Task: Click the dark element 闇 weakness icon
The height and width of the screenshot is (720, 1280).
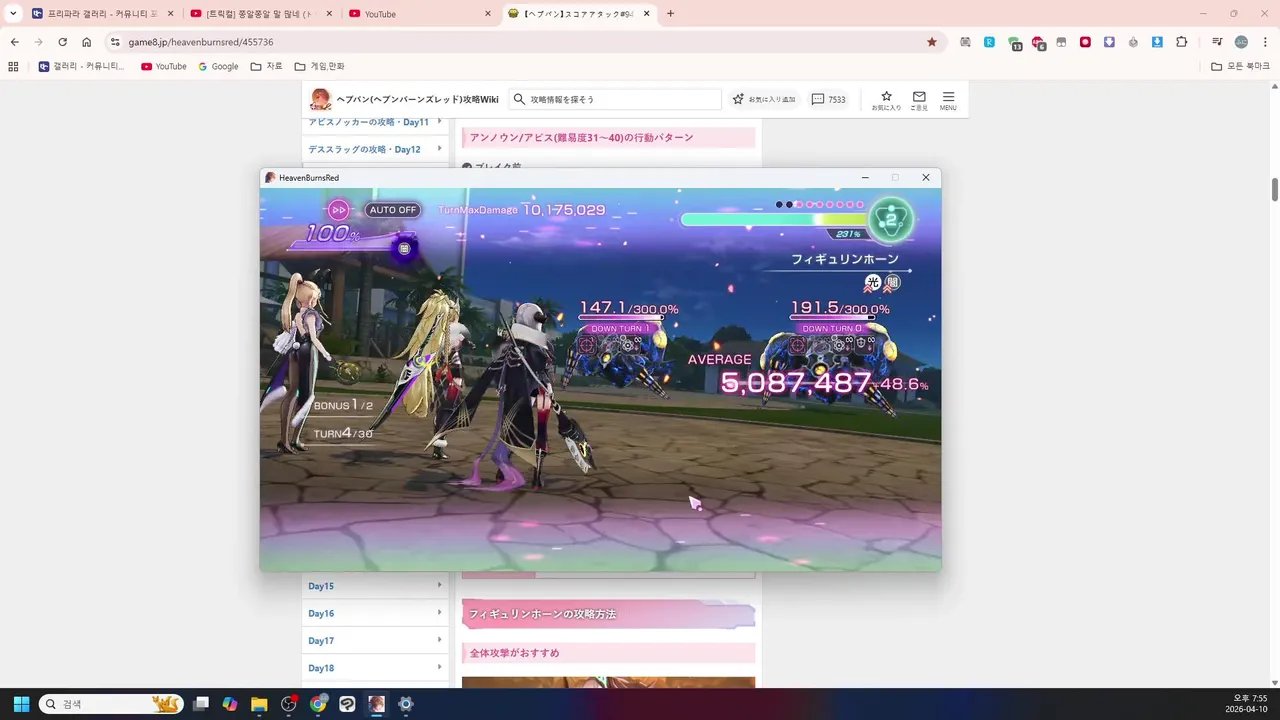Action: coord(892,283)
